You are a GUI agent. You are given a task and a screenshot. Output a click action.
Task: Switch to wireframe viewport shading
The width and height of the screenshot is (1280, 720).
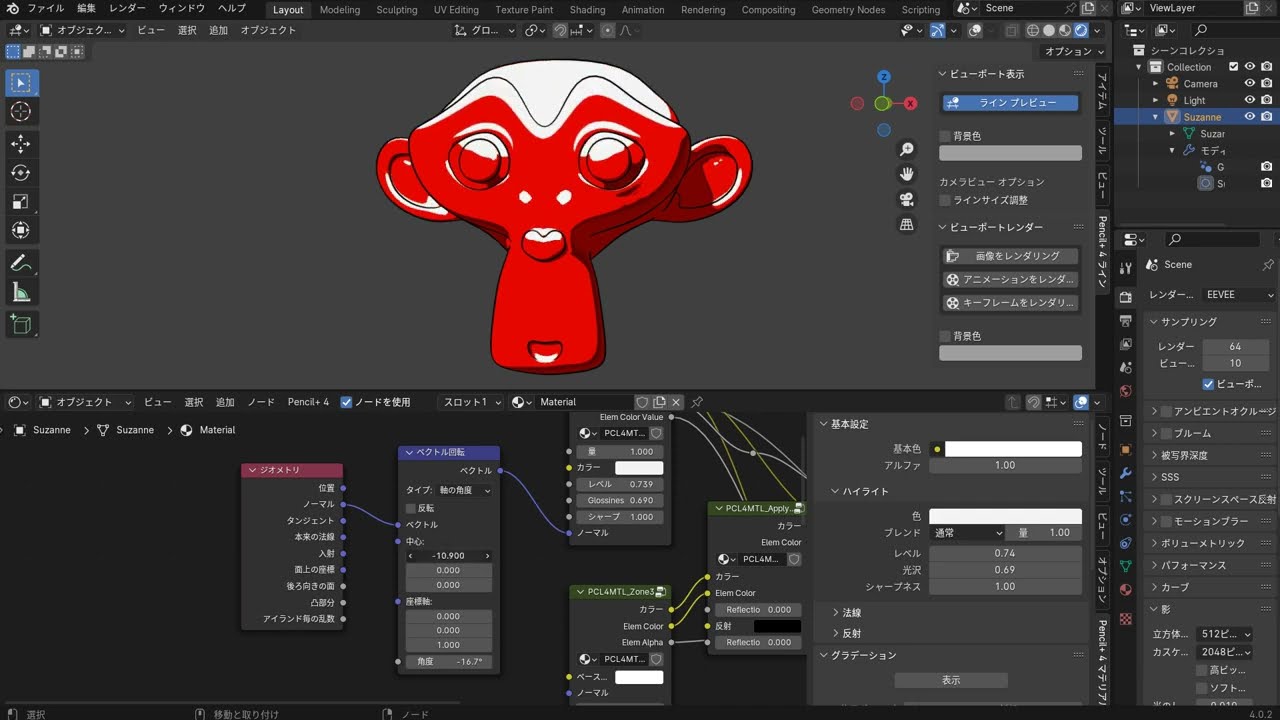coord(1034,30)
